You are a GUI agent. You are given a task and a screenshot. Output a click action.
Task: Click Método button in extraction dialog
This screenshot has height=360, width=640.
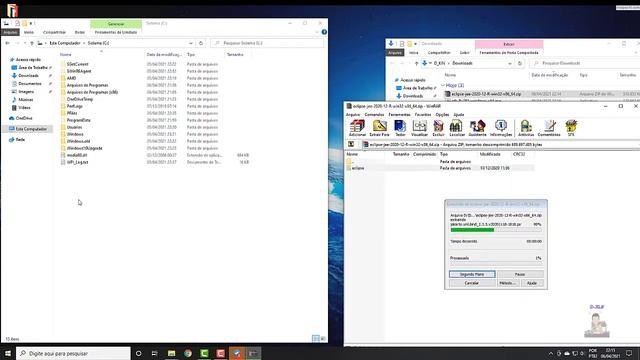click(x=507, y=283)
